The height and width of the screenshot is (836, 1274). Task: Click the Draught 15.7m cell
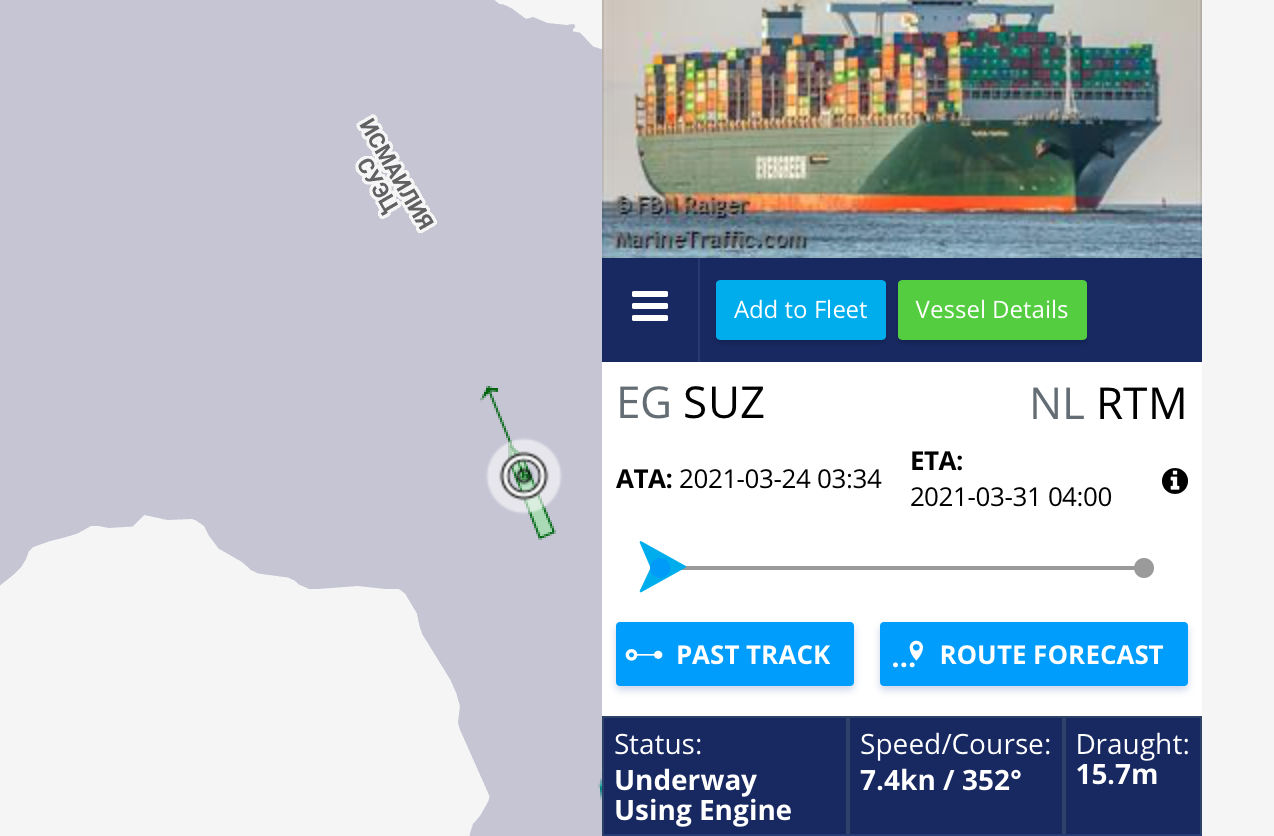point(1133,776)
